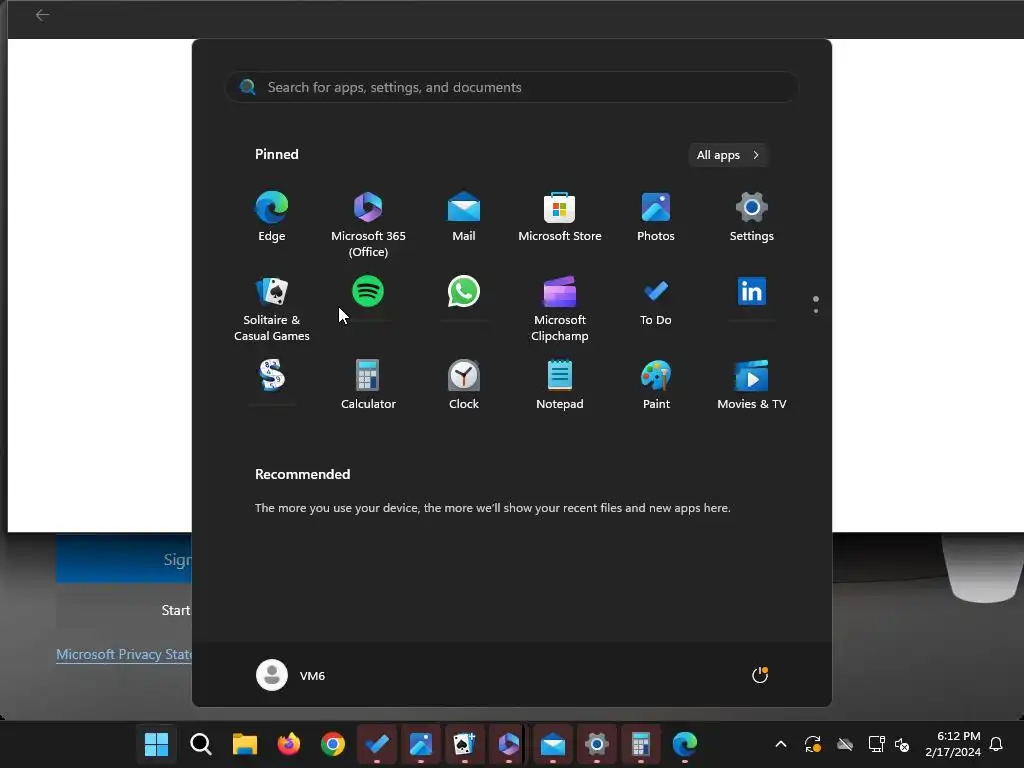Switch to Settings on the taskbar

596,744
